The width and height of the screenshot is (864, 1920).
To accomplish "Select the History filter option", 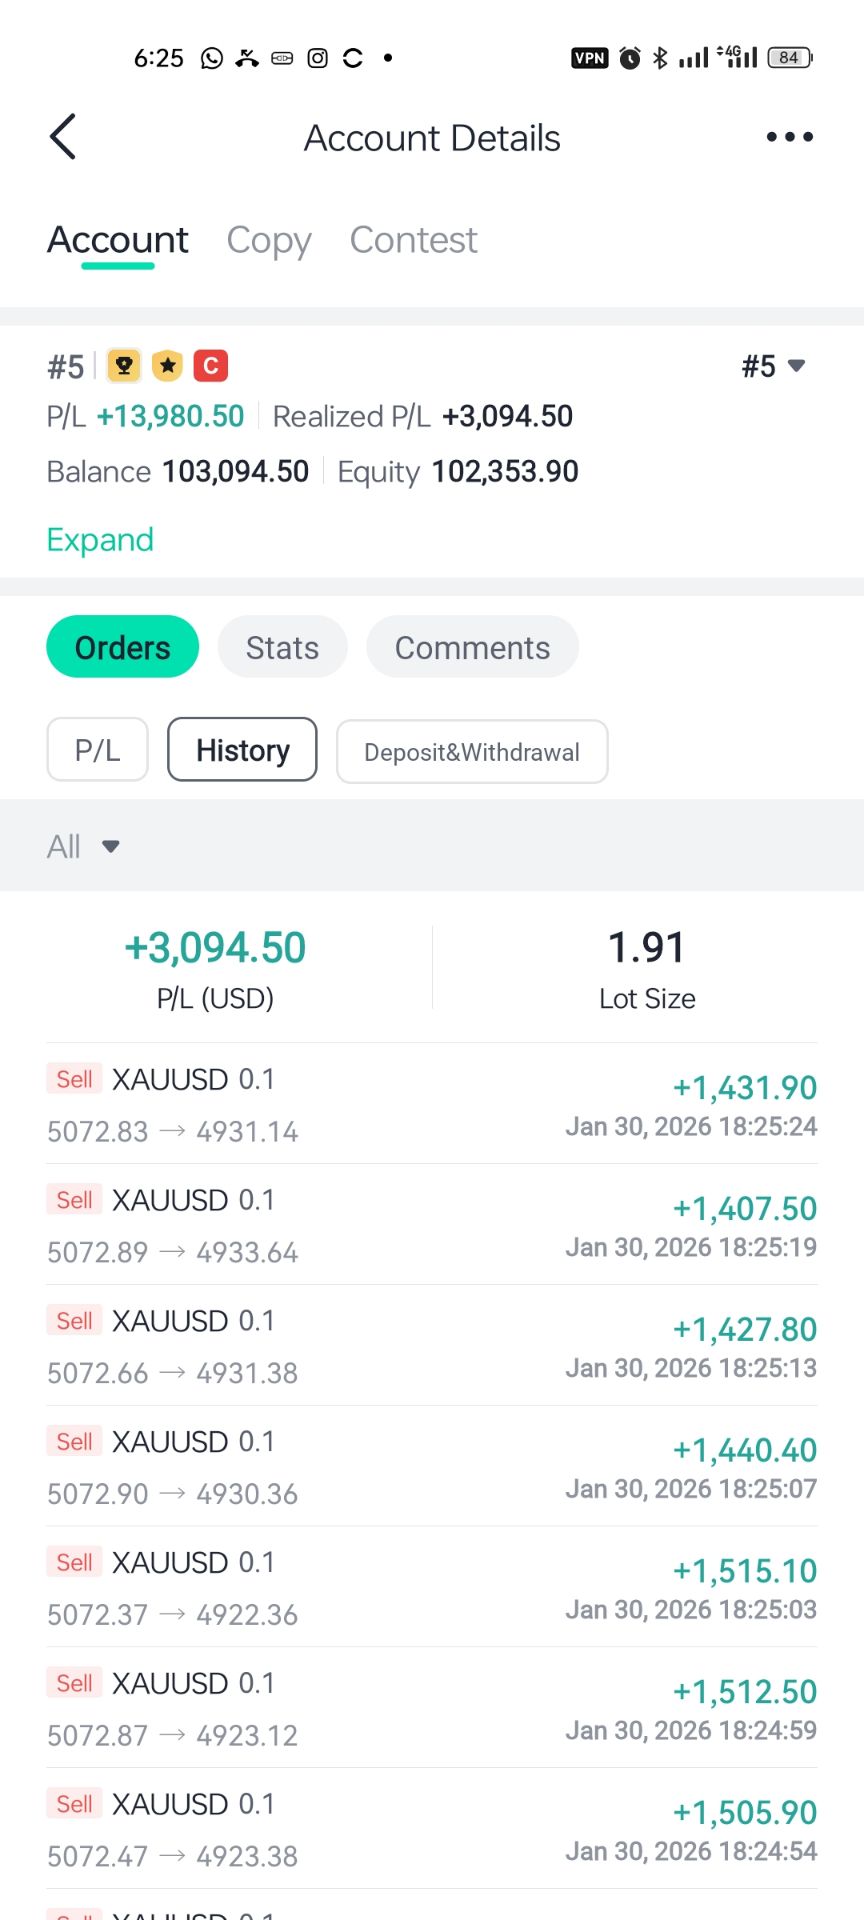I will tap(242, 750).
